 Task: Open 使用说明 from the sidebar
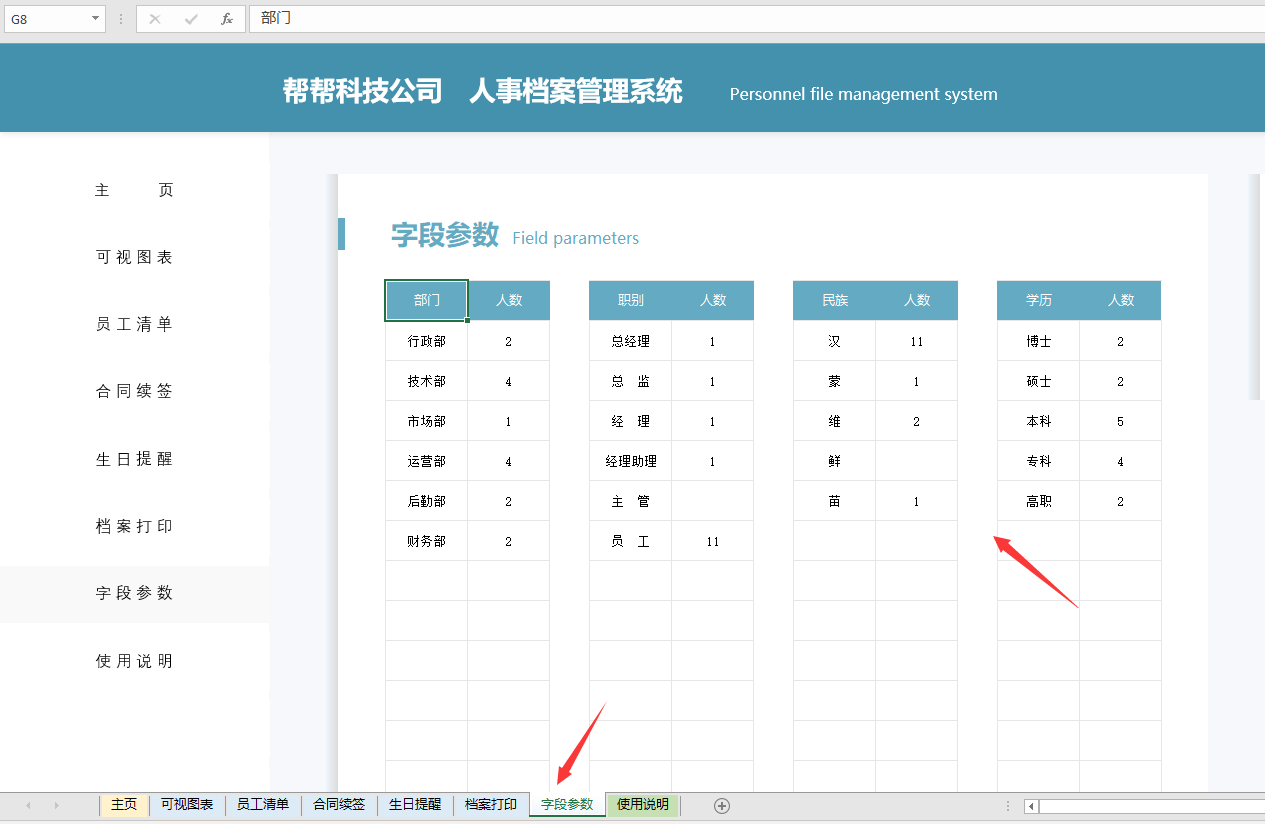(x=134, y=661)
